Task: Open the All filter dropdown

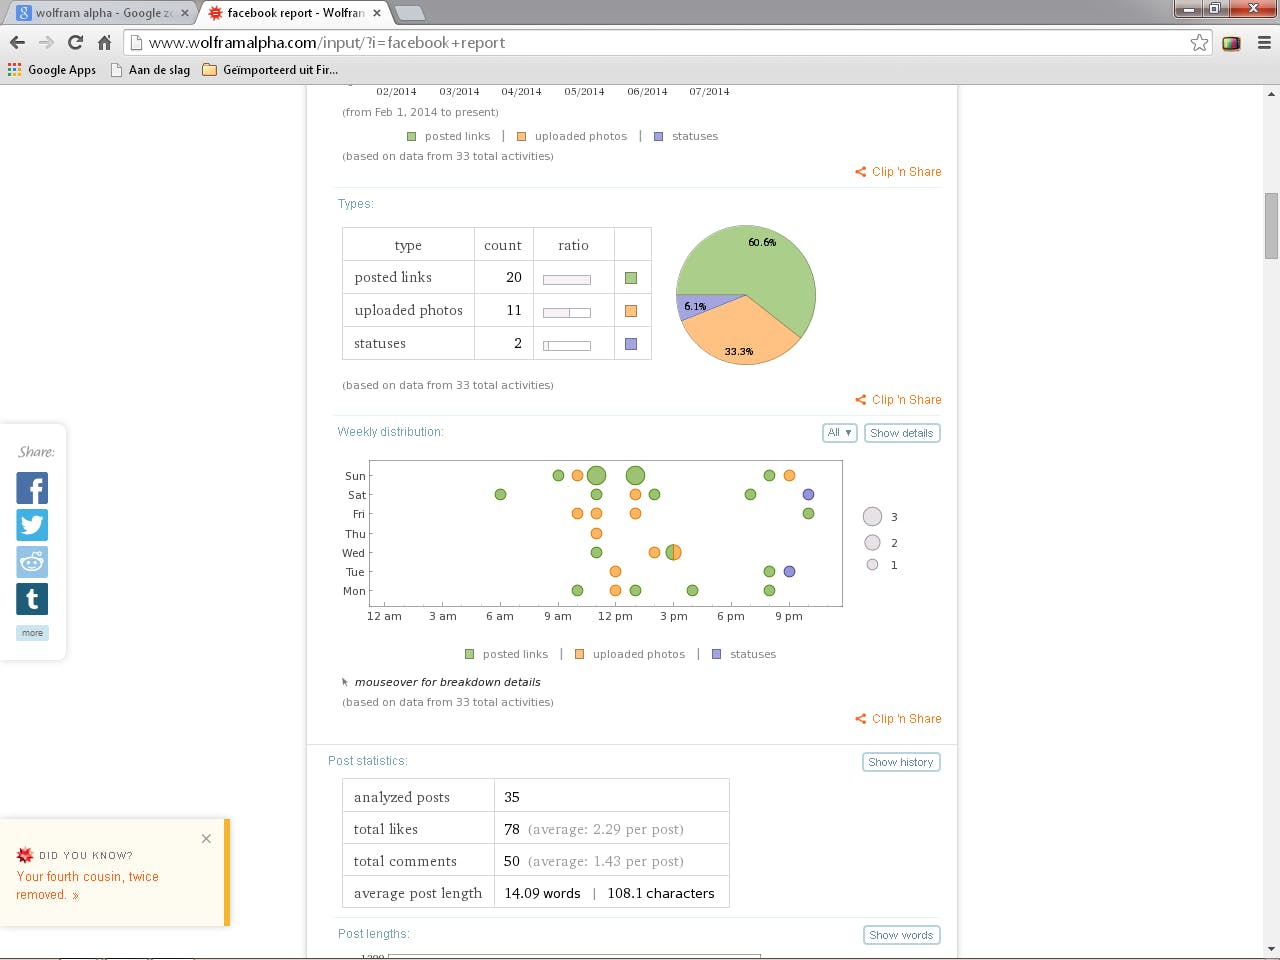Action: pyautogui.click(x=839, y=432)
